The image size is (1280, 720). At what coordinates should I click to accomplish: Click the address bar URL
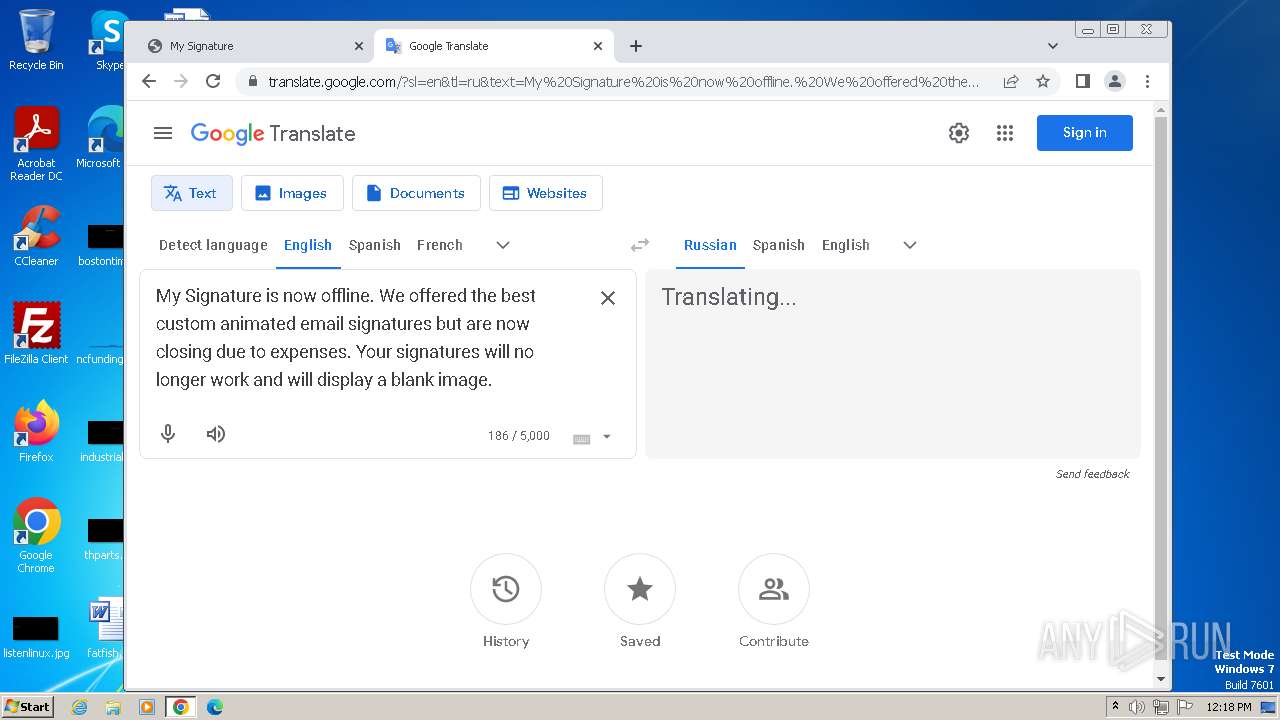coord(624,82)
